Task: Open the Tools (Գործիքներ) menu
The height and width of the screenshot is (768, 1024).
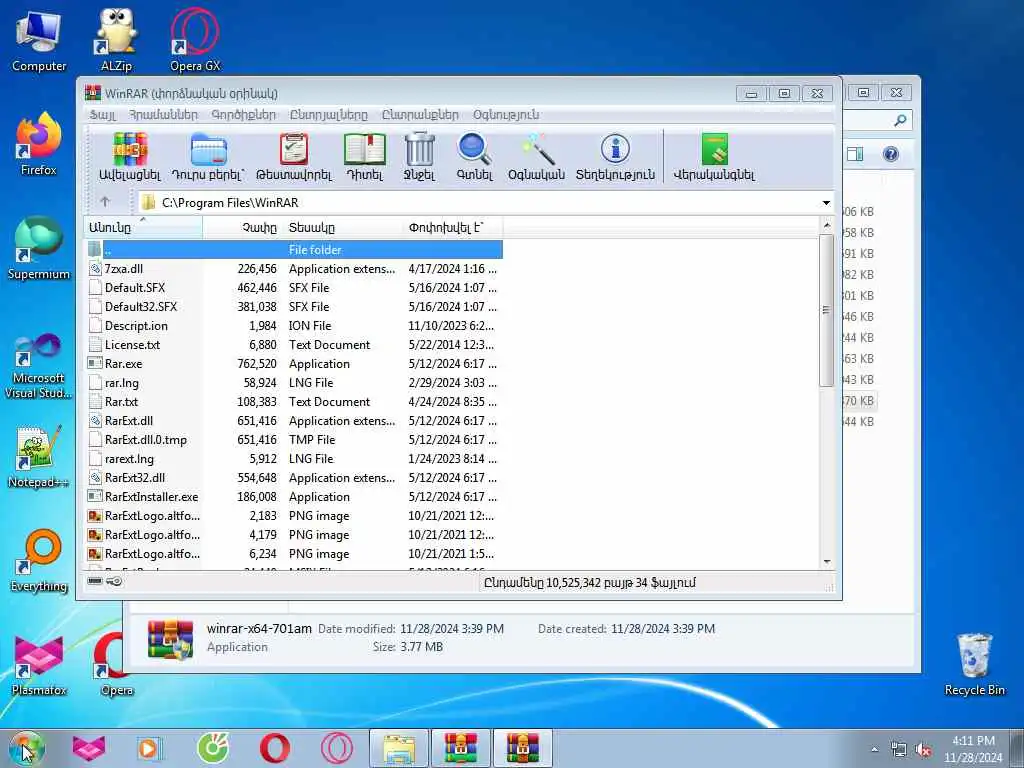Action: tap(244, 115)
